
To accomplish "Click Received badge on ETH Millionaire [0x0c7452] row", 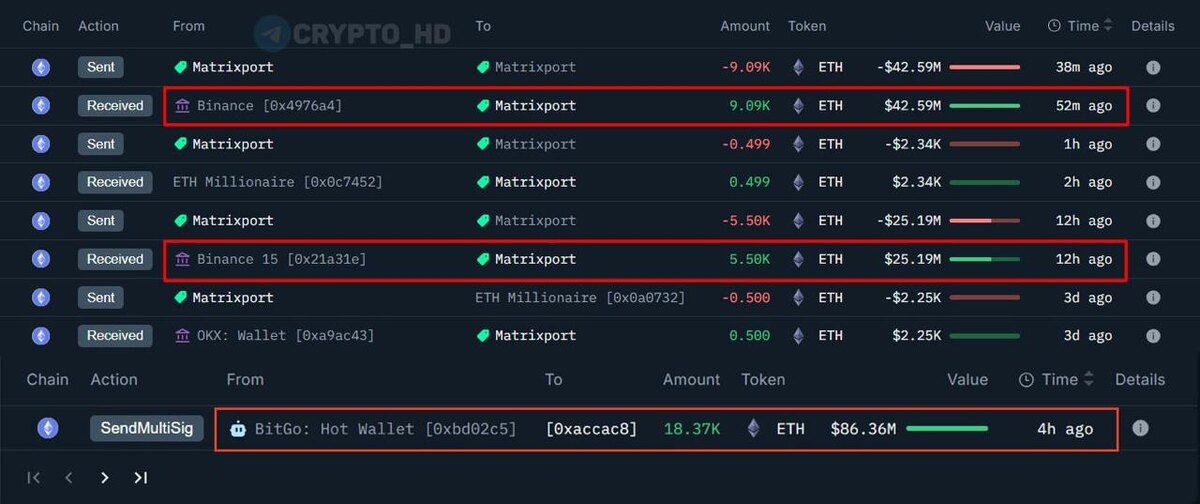I will click(115, 182).
